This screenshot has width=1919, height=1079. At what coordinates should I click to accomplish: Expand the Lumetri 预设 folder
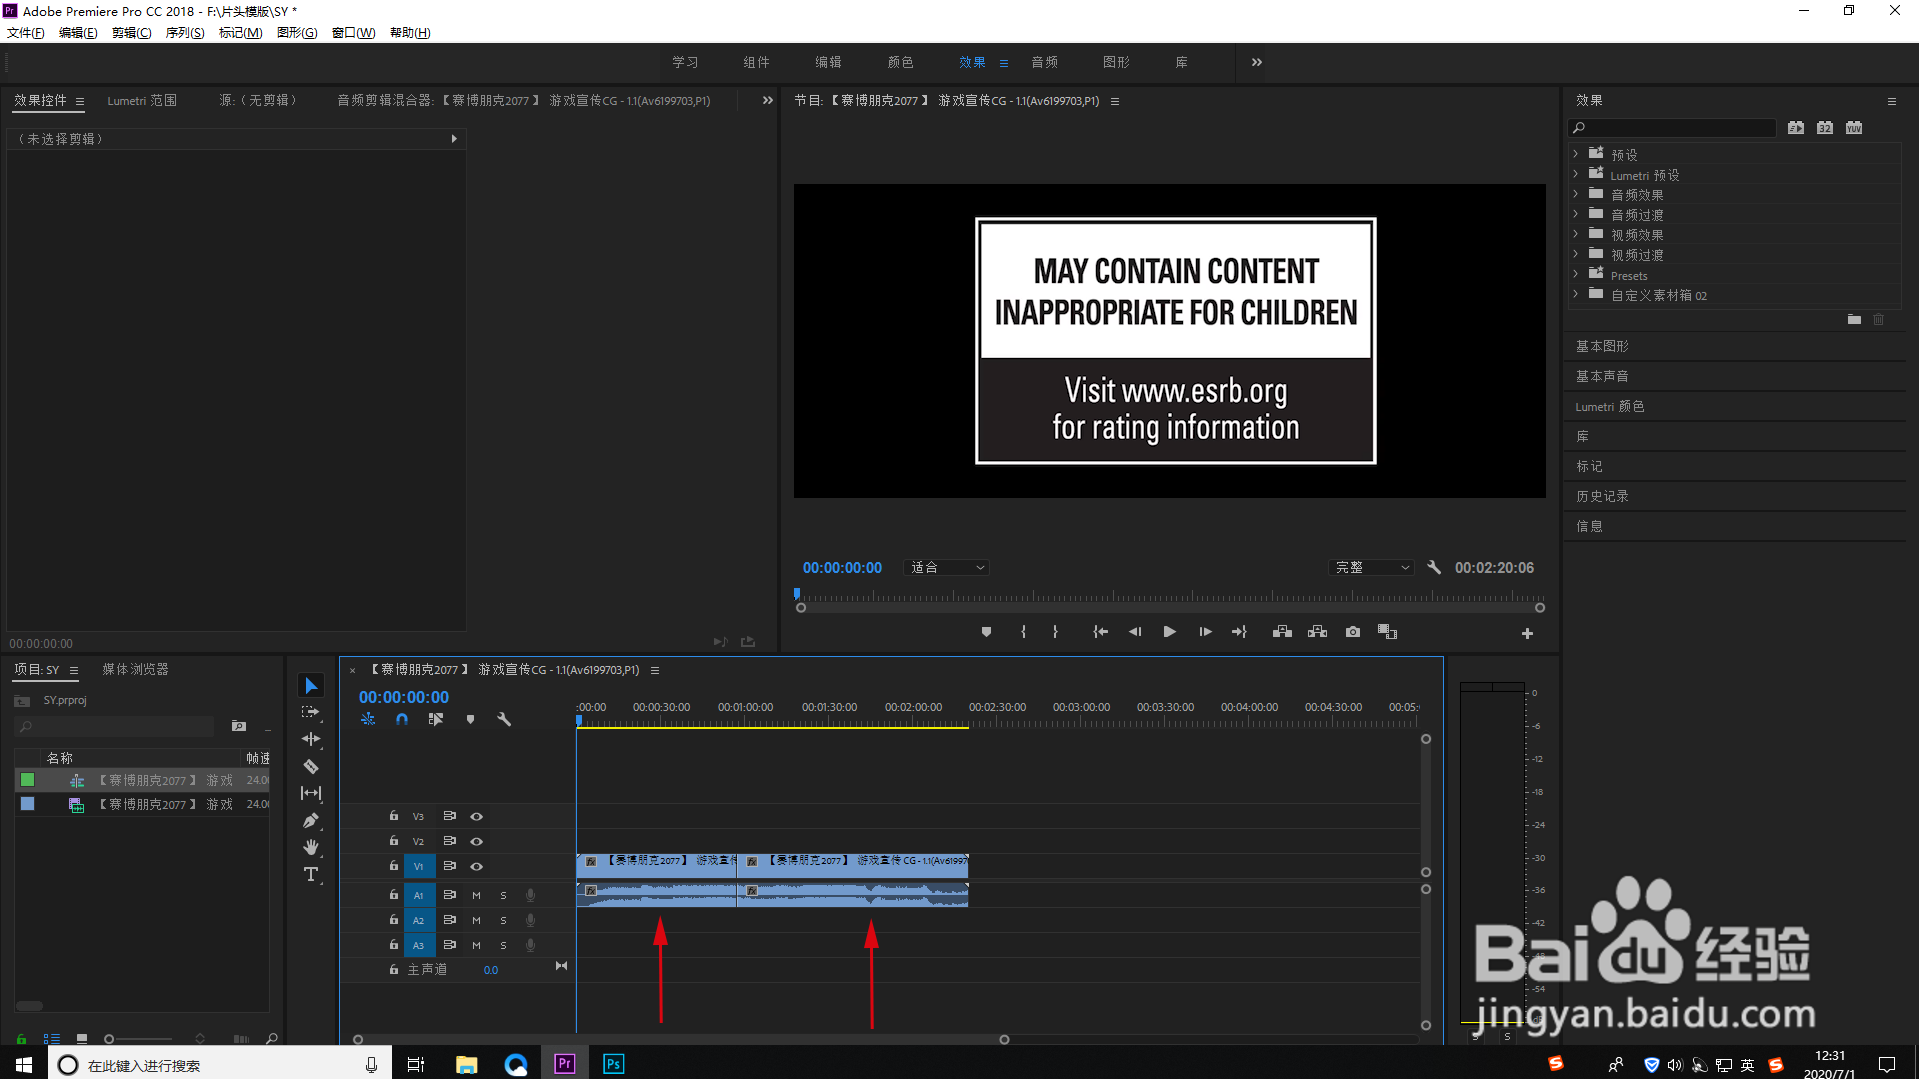[x=1576, y=174]
